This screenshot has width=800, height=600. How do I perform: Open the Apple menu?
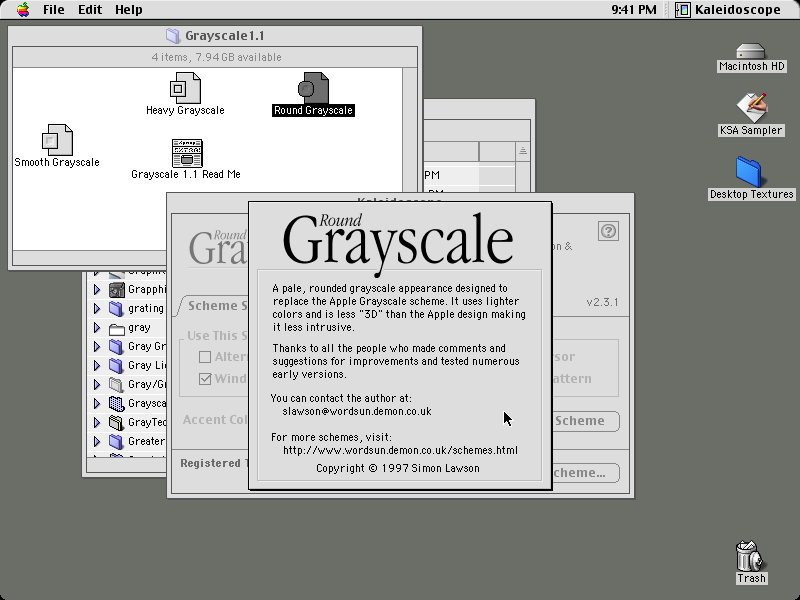click(23, 10)
